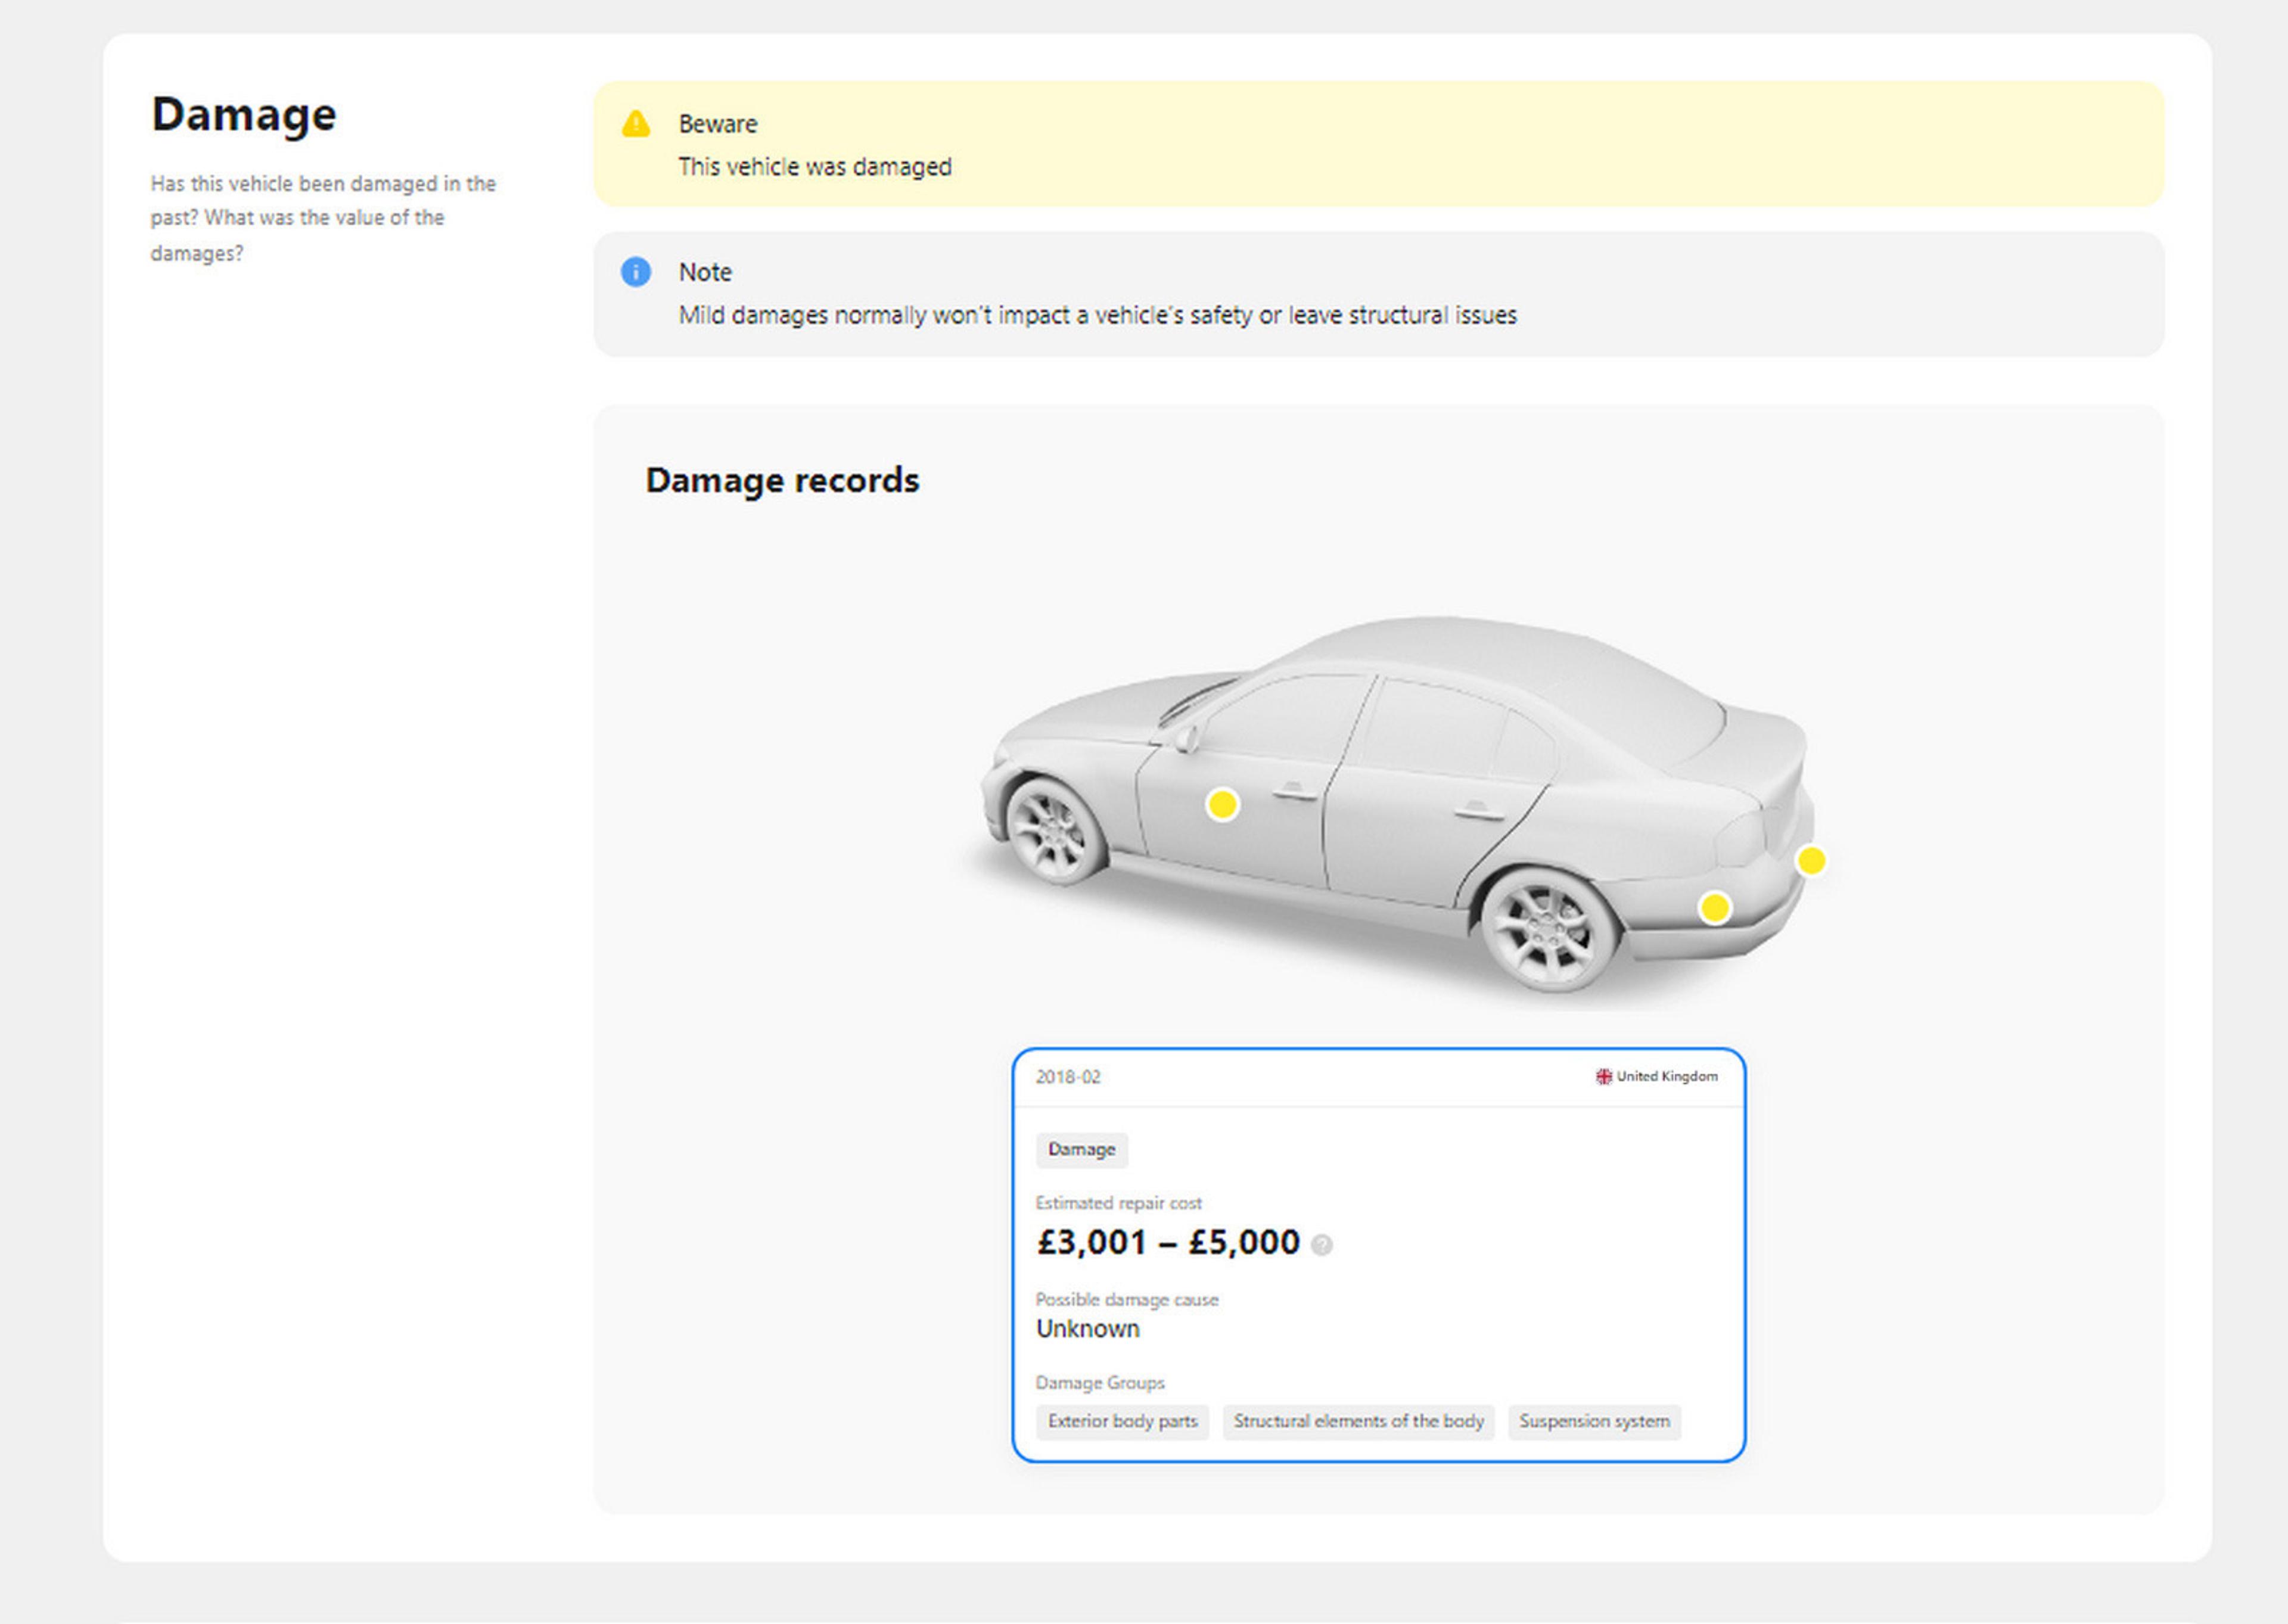Click the main Damage section heading
Screen dimensions: 2288x1624
coord(244,114)
